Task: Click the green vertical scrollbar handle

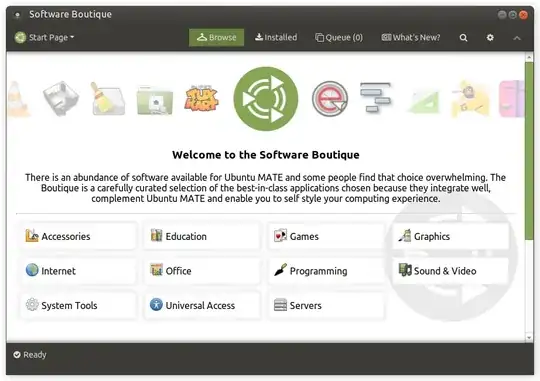Action: pos(529,151)
